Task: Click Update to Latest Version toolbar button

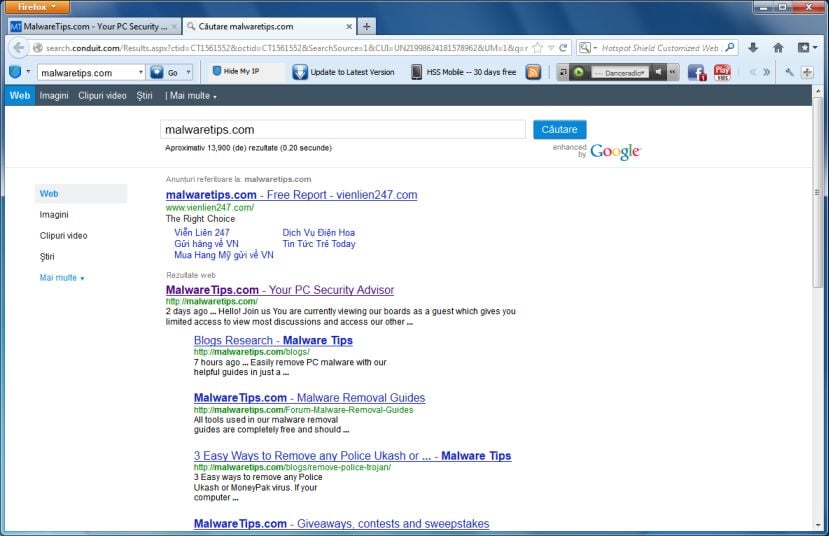Action: [344, 72]
